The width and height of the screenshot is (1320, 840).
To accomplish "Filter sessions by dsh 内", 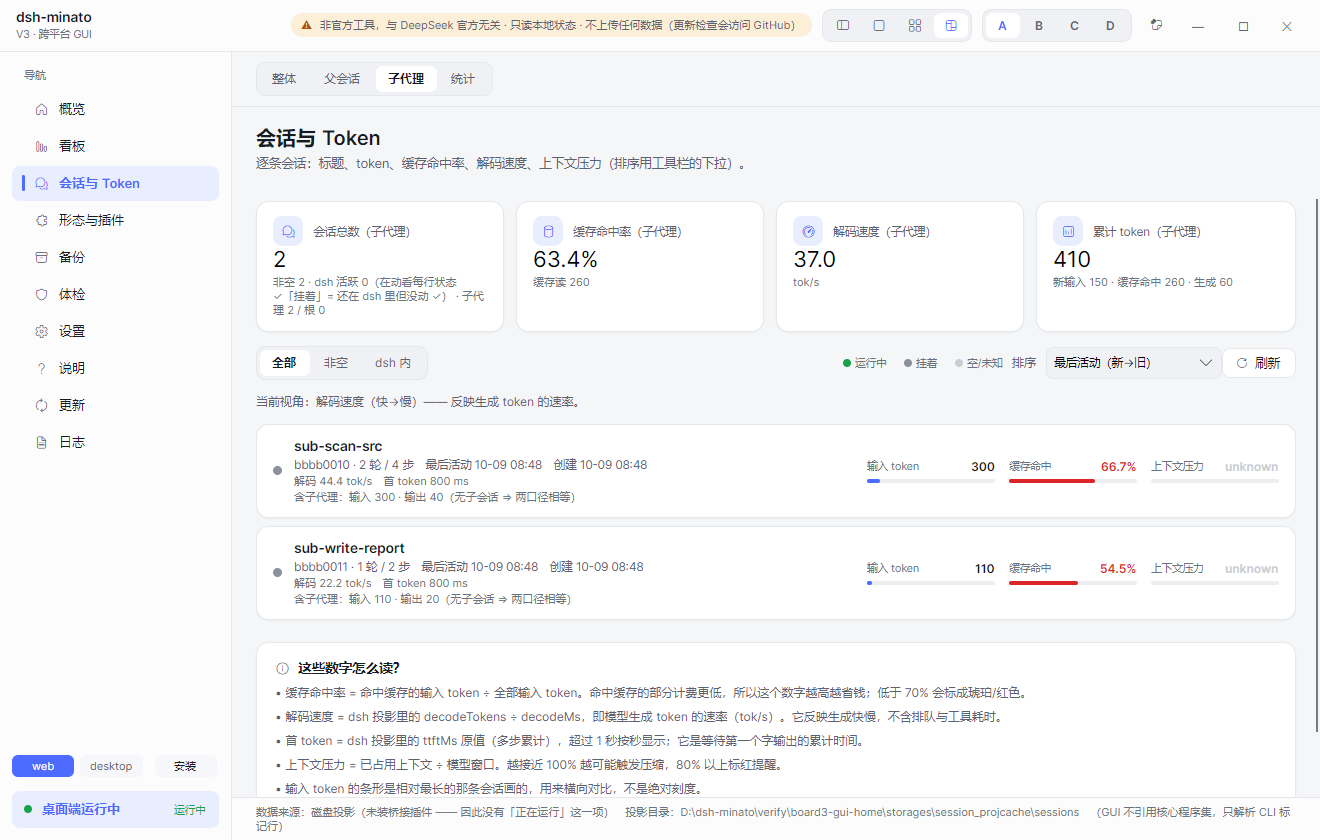I will (393, 363).
